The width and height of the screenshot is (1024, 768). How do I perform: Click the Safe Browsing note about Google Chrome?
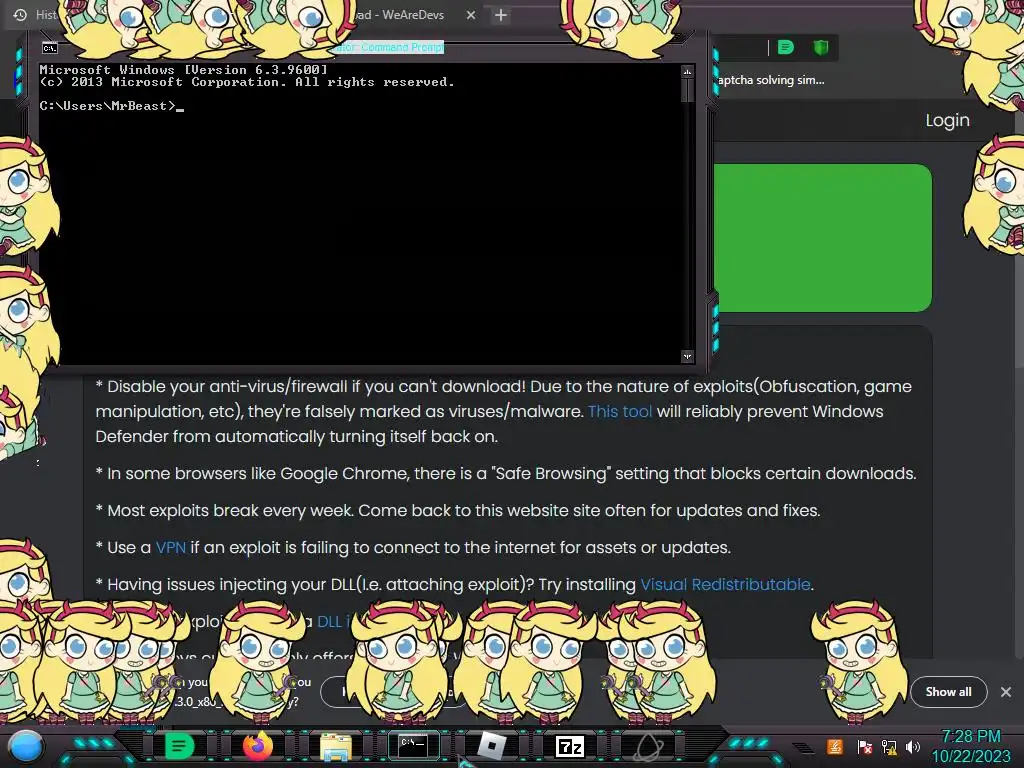pyautogui.click(x=506, y=473)
